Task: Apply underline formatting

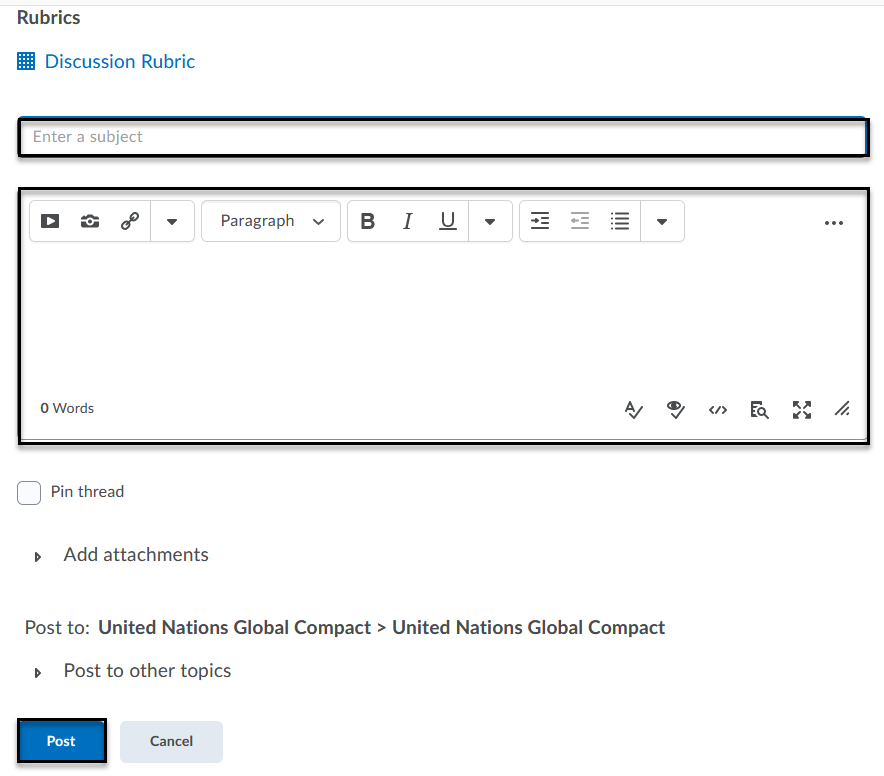Action: [448, 221]
